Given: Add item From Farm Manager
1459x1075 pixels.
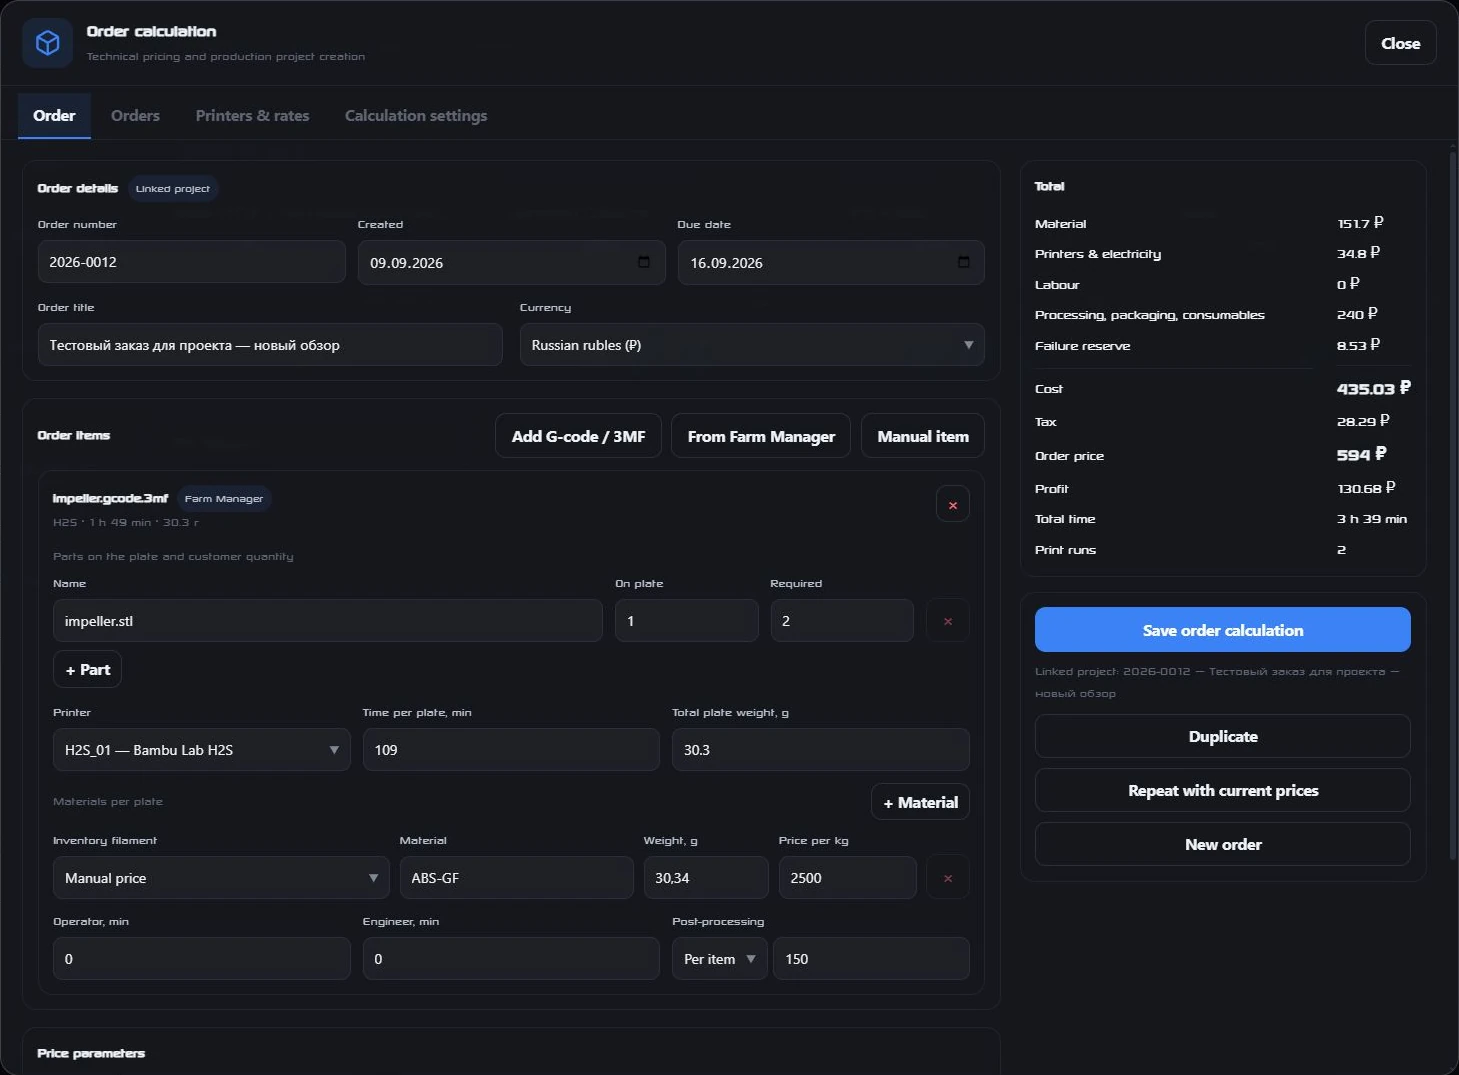Looking at the screenshot, I should click(x=761, y=436).
